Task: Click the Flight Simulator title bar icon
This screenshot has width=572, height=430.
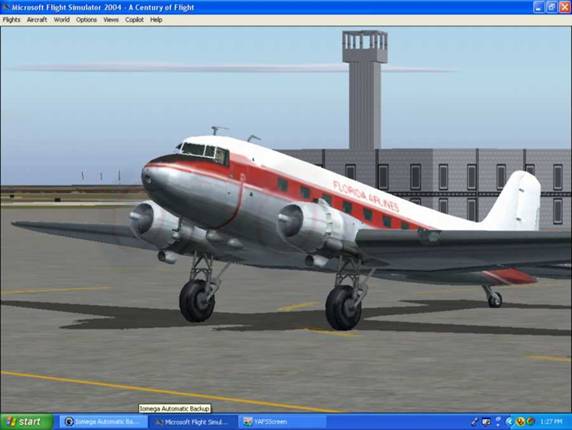Action: [x=5, y=7]
